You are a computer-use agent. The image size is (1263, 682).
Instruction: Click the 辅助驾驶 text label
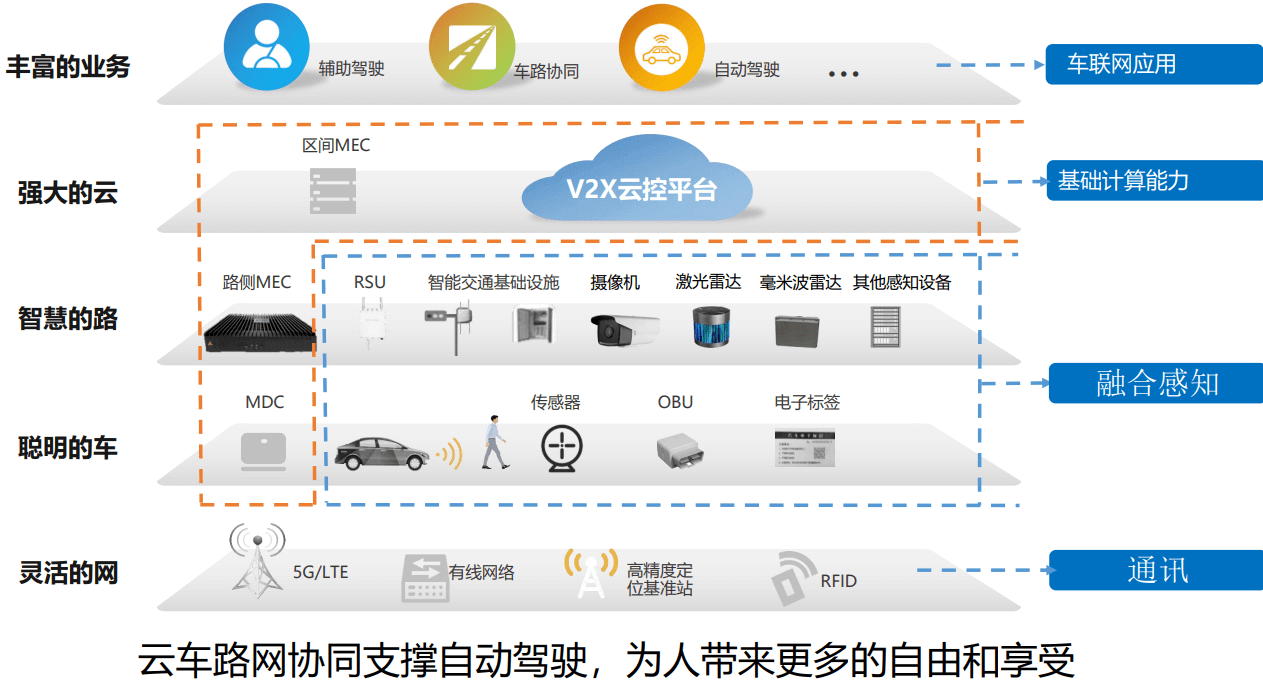(x=351, y=69)
